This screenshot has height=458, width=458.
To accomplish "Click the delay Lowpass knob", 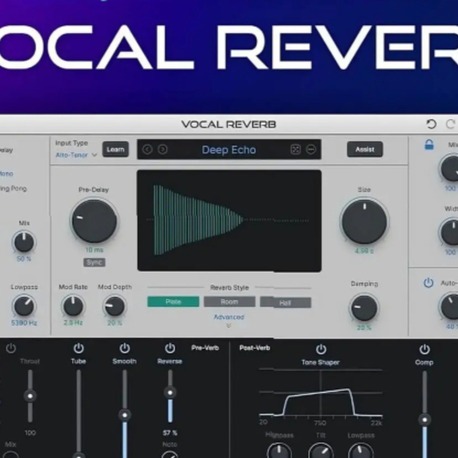I will click(x=24, y=306).
